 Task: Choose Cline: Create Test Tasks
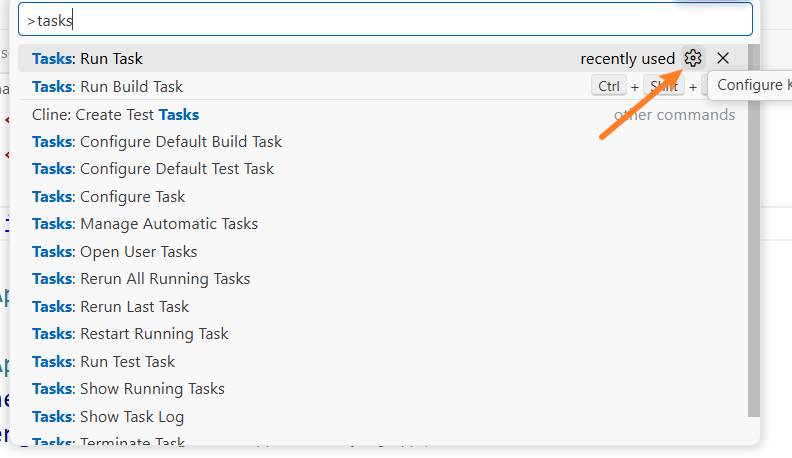coord(383,115)
